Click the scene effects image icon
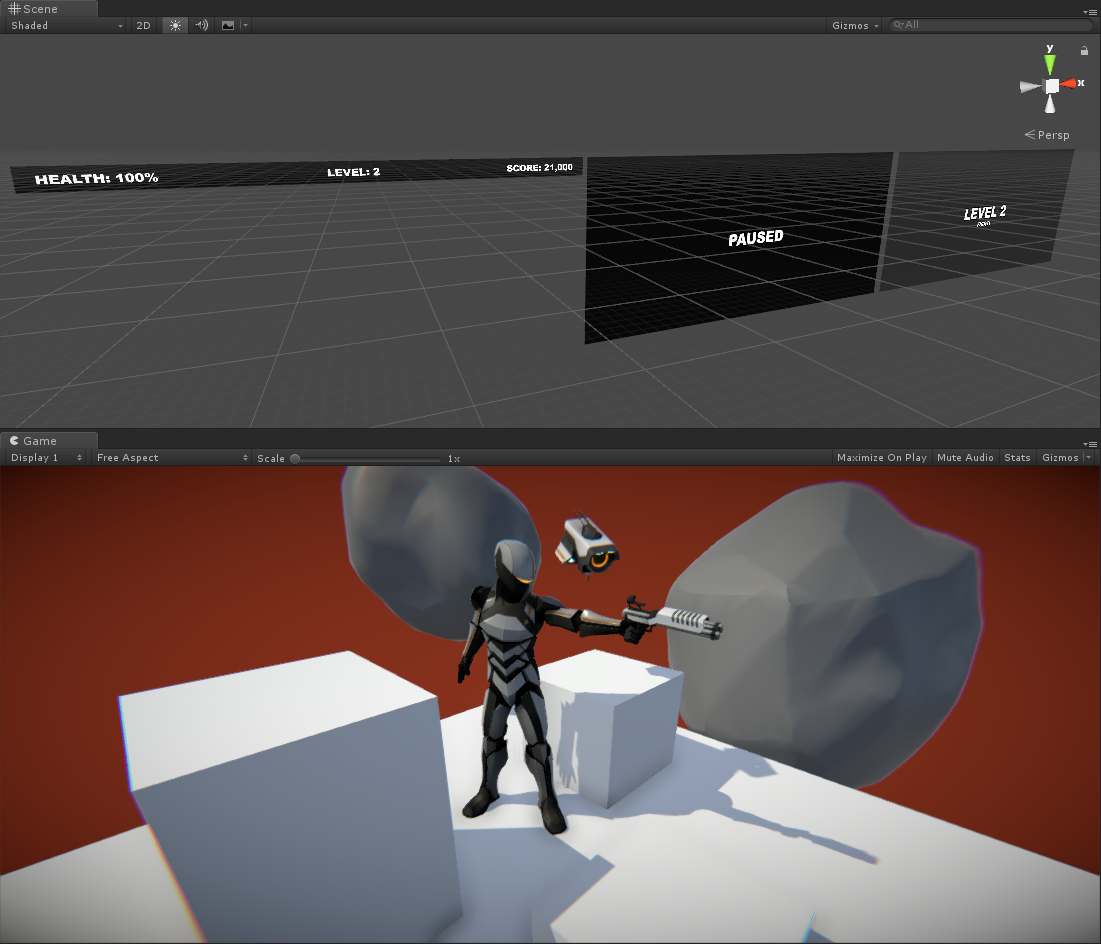The width and height of the screenshot is (1101, 944). coord(228,25)
